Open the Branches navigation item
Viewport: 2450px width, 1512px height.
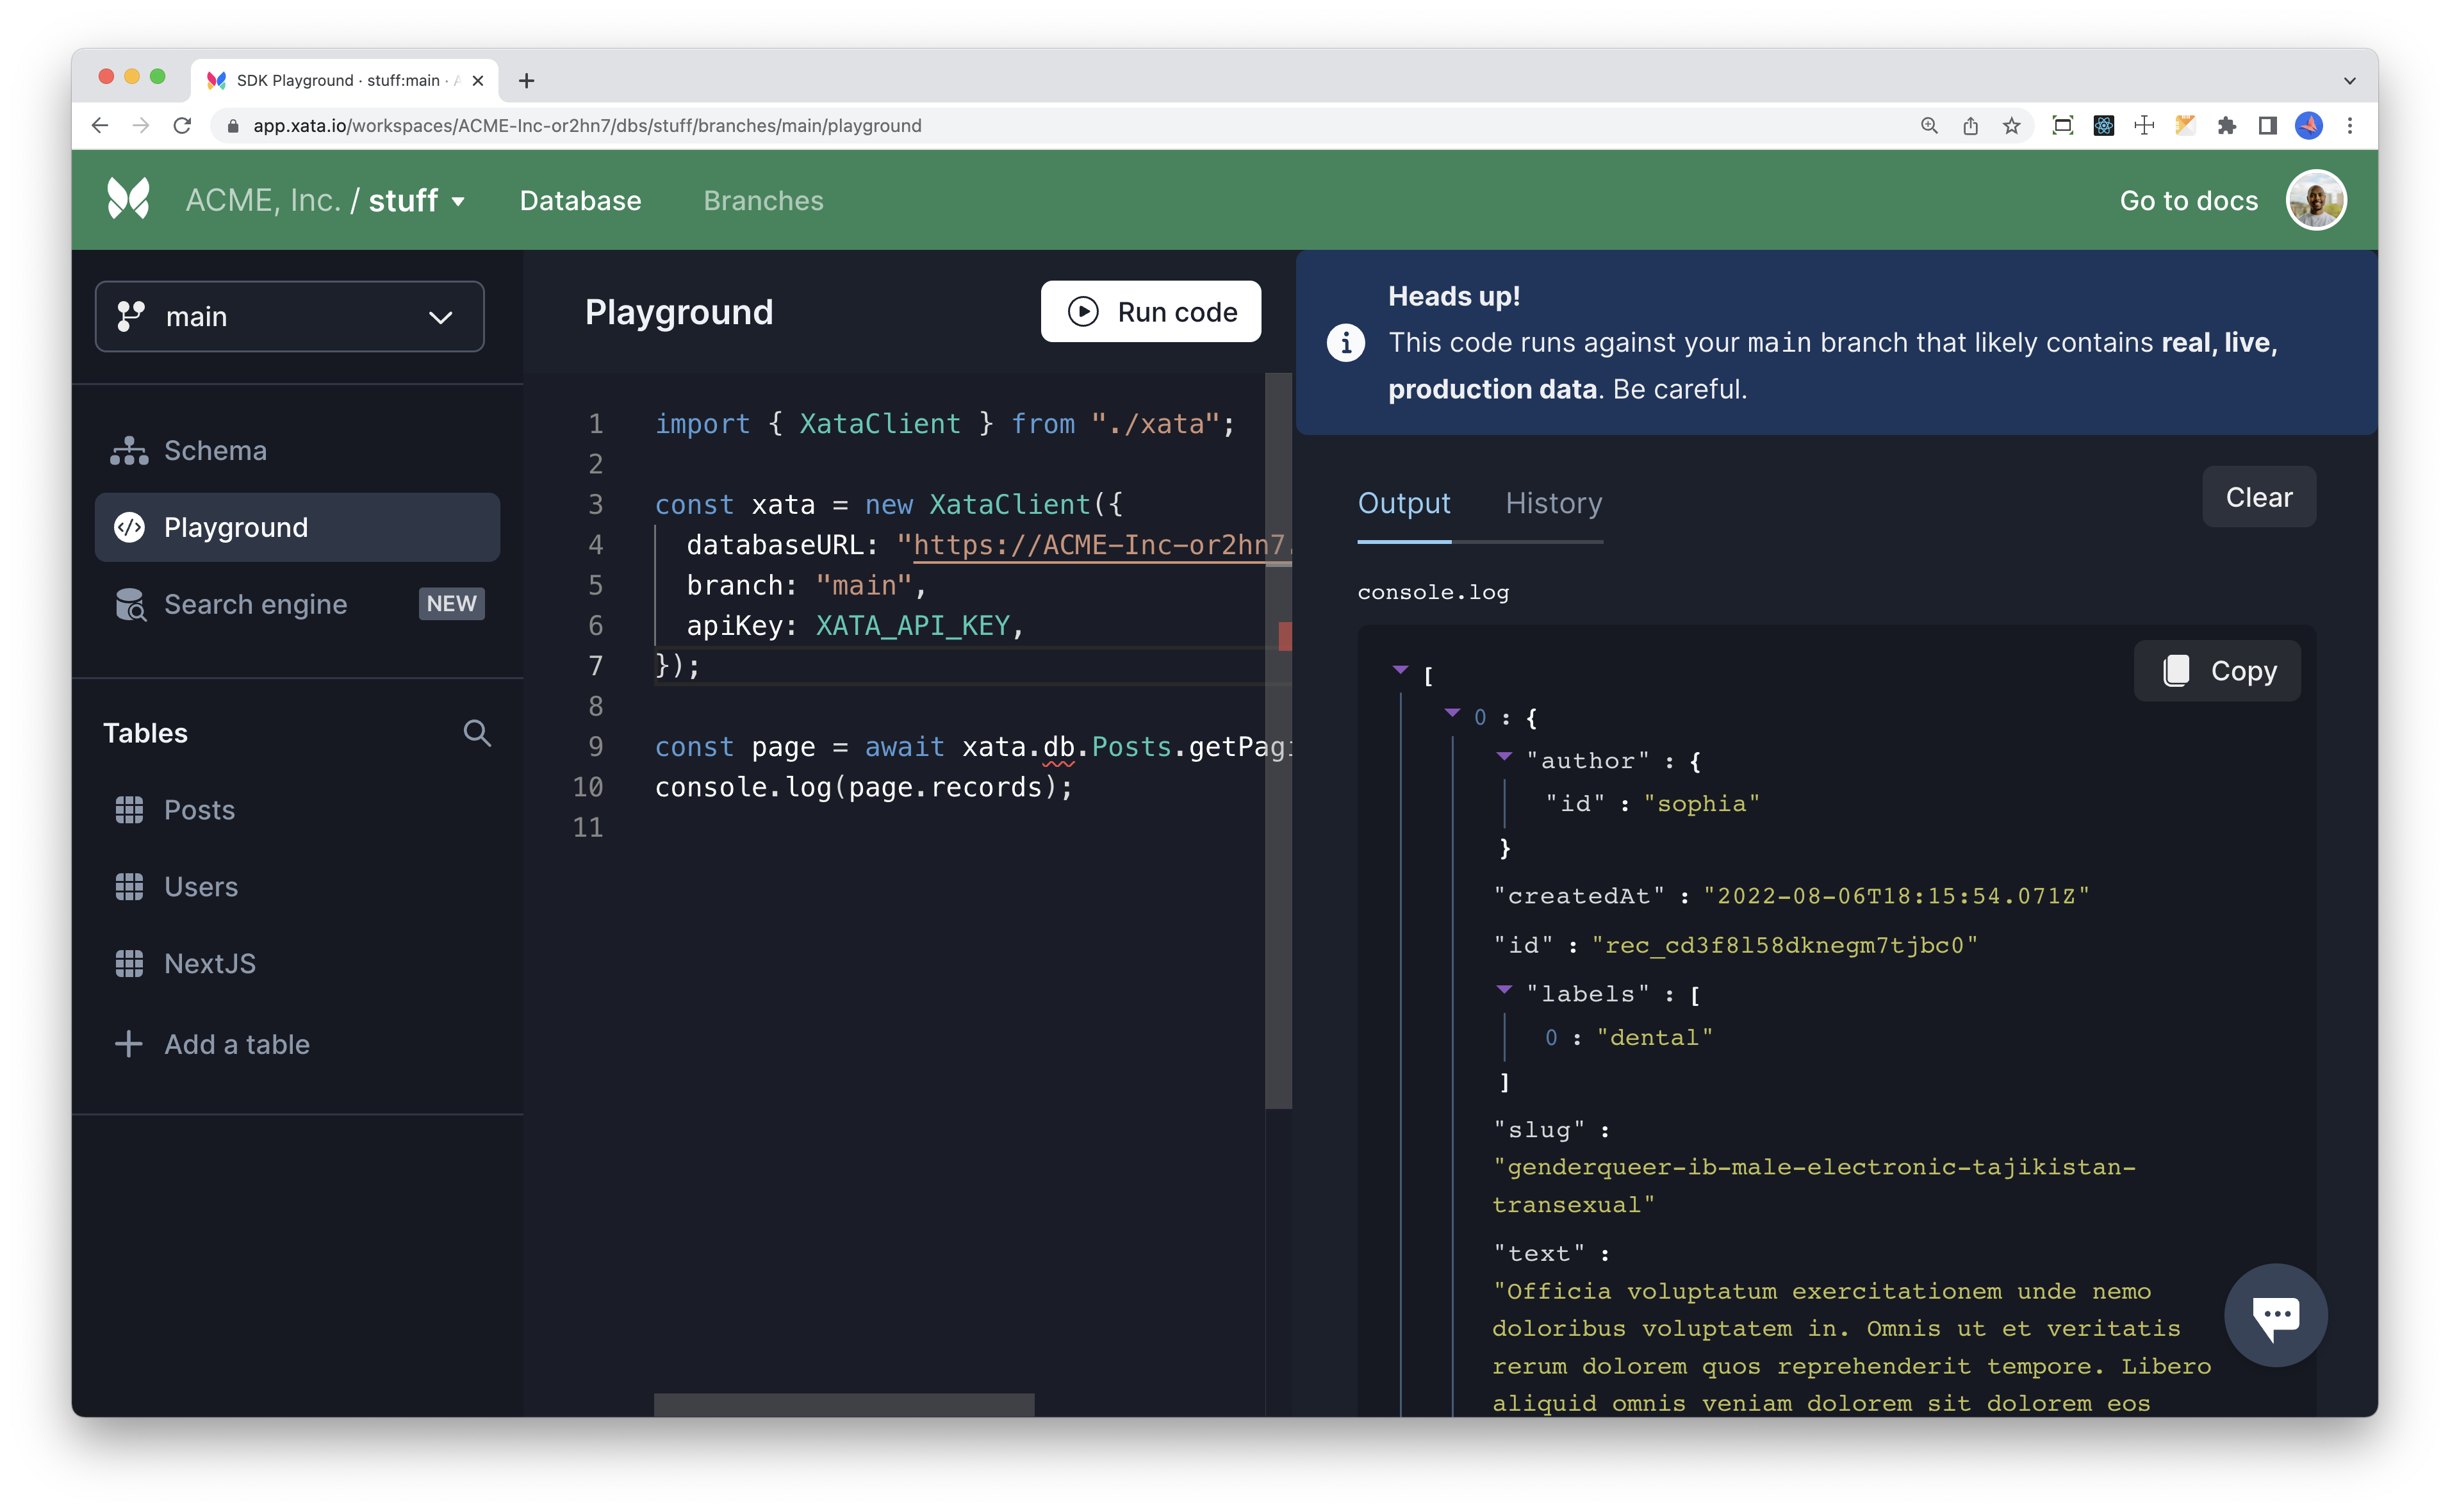[x=763, y=201]
